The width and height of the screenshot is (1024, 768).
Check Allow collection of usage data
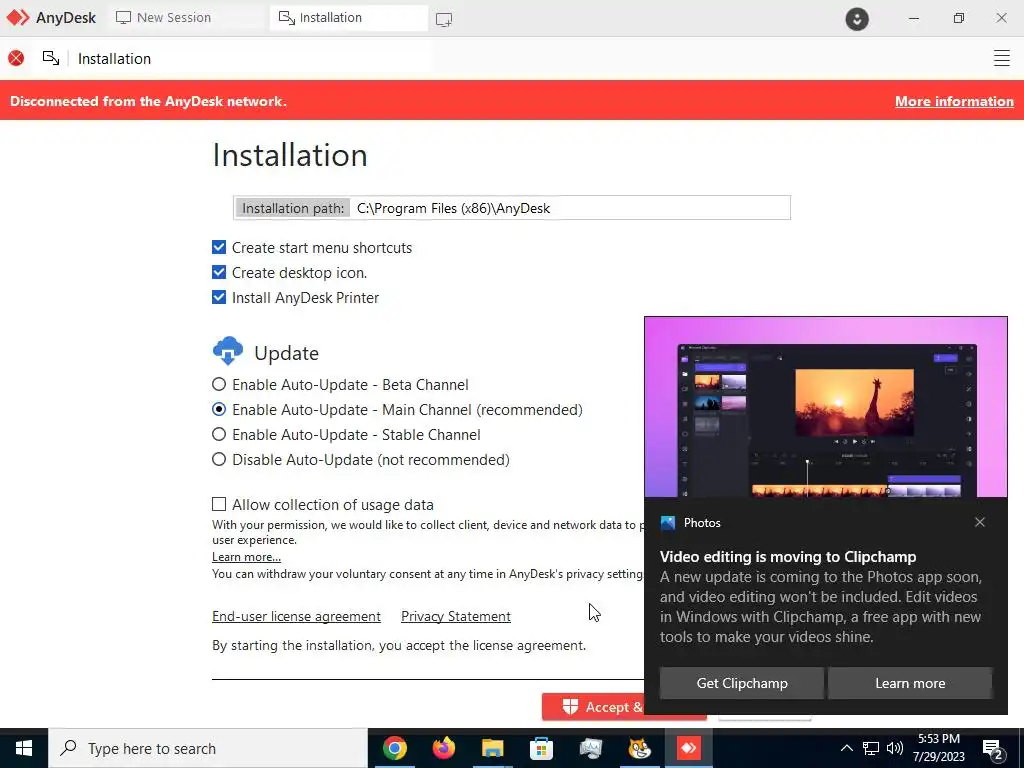(x=219, y=504)
